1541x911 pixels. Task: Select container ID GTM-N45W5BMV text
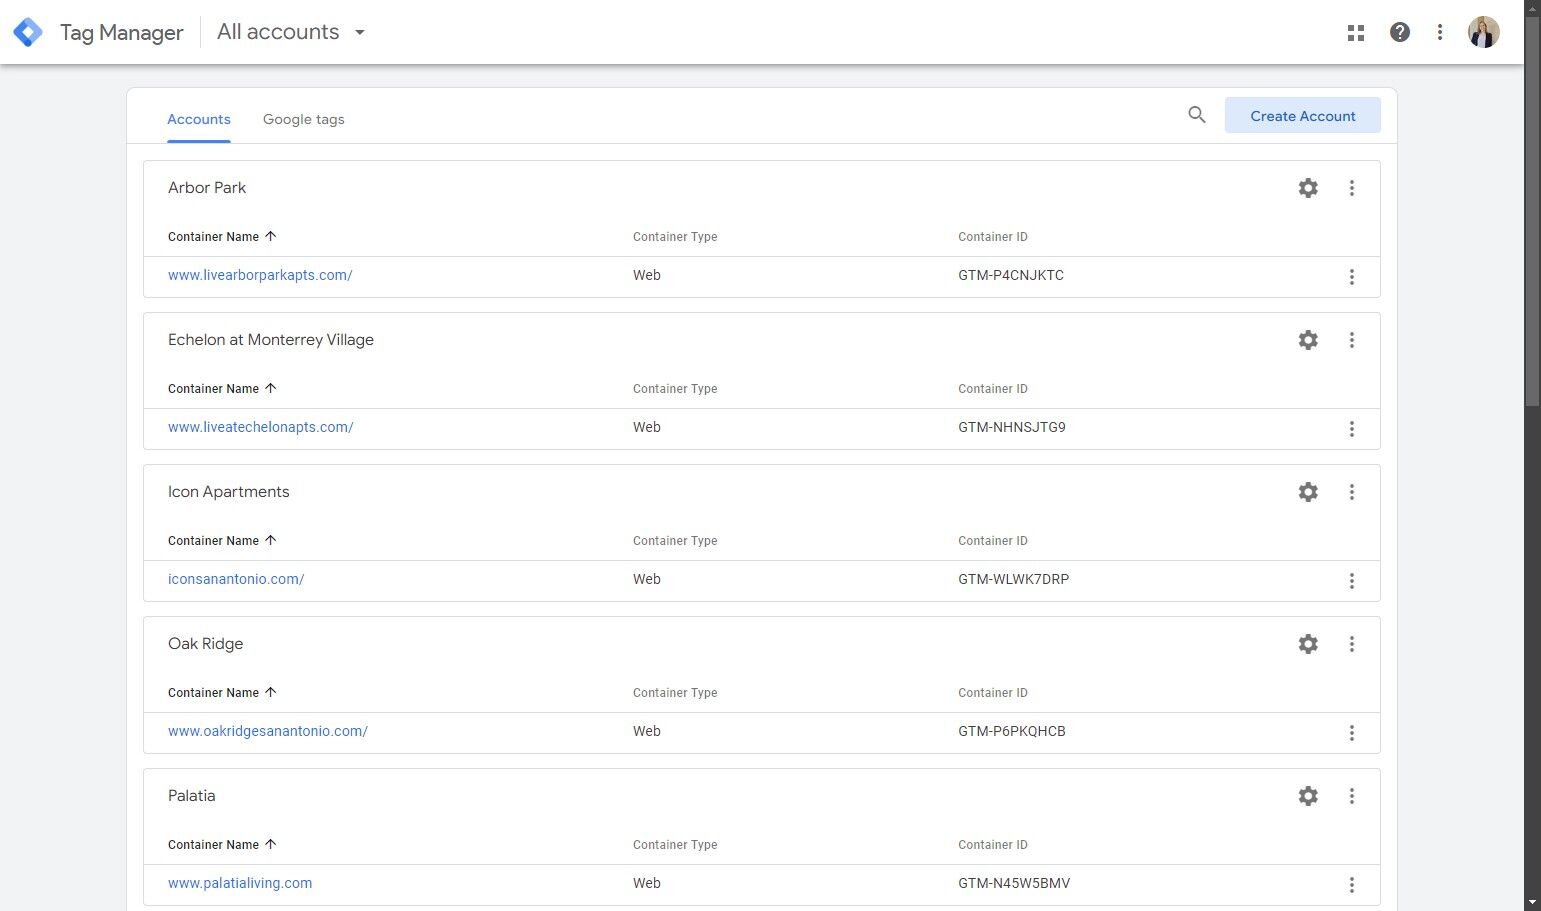tap(1014, 883)
